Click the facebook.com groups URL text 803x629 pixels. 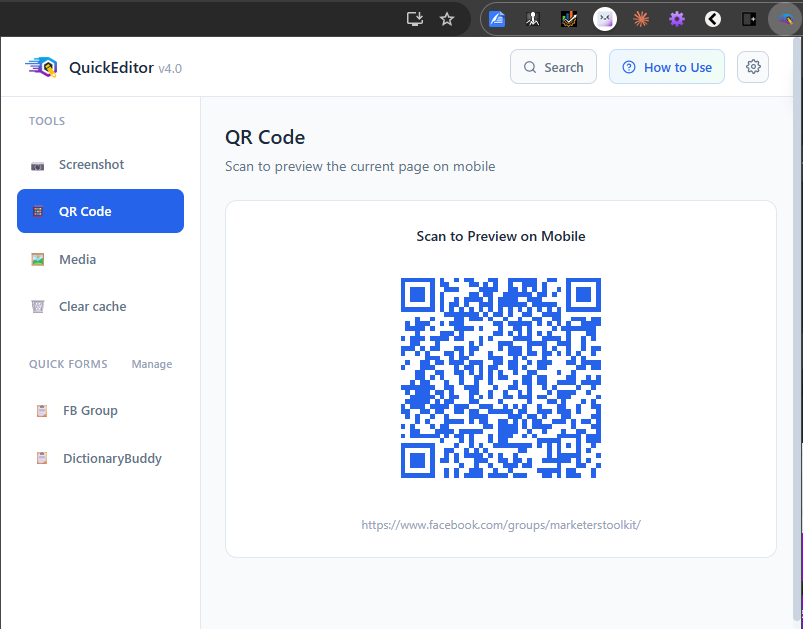pos(501,525)
